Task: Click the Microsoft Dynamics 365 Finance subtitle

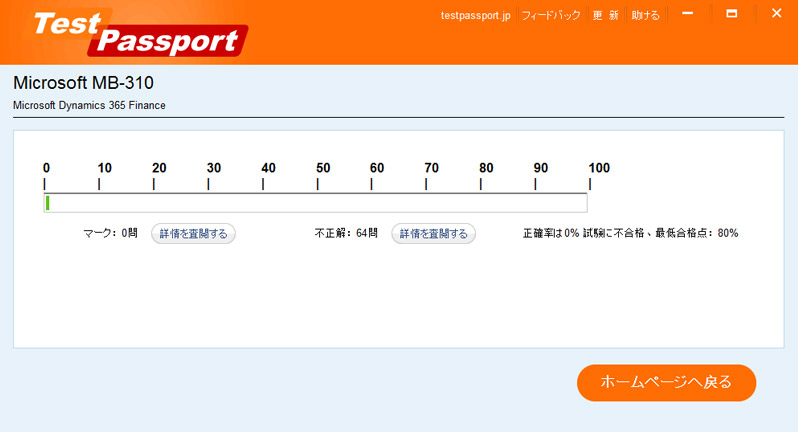Action: pyautogui.click(x=89, y=105)
